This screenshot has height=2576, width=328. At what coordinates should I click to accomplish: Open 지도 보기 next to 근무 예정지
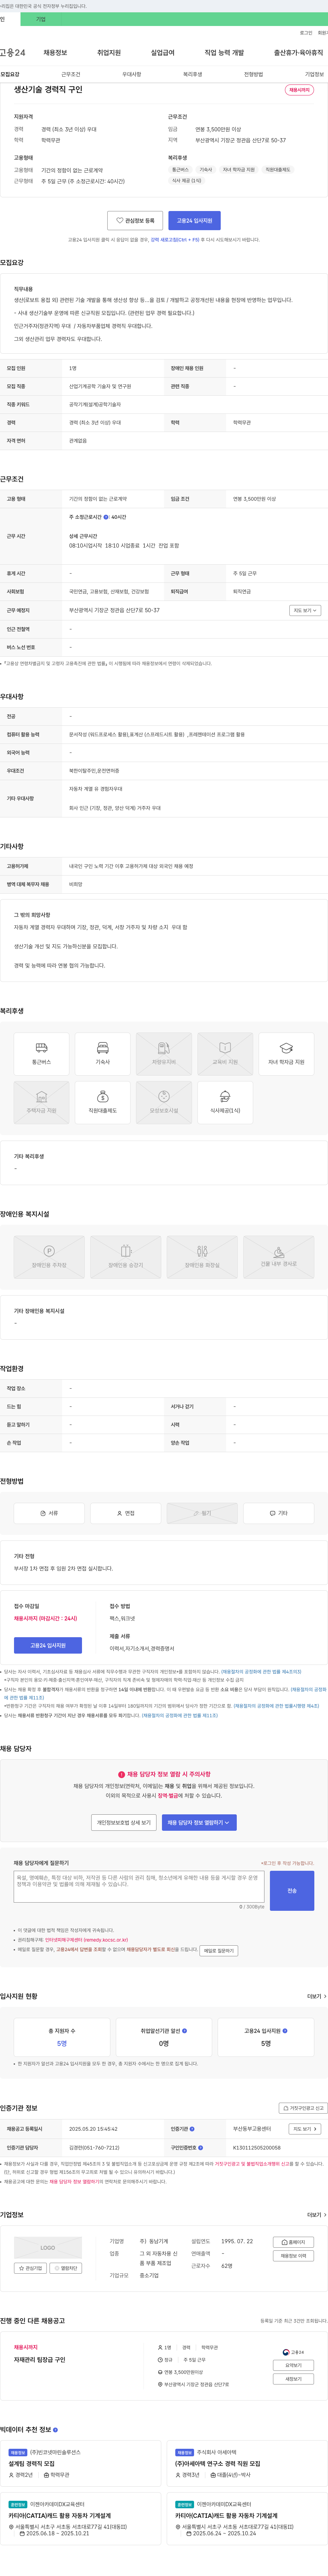(x=305, y=610)
